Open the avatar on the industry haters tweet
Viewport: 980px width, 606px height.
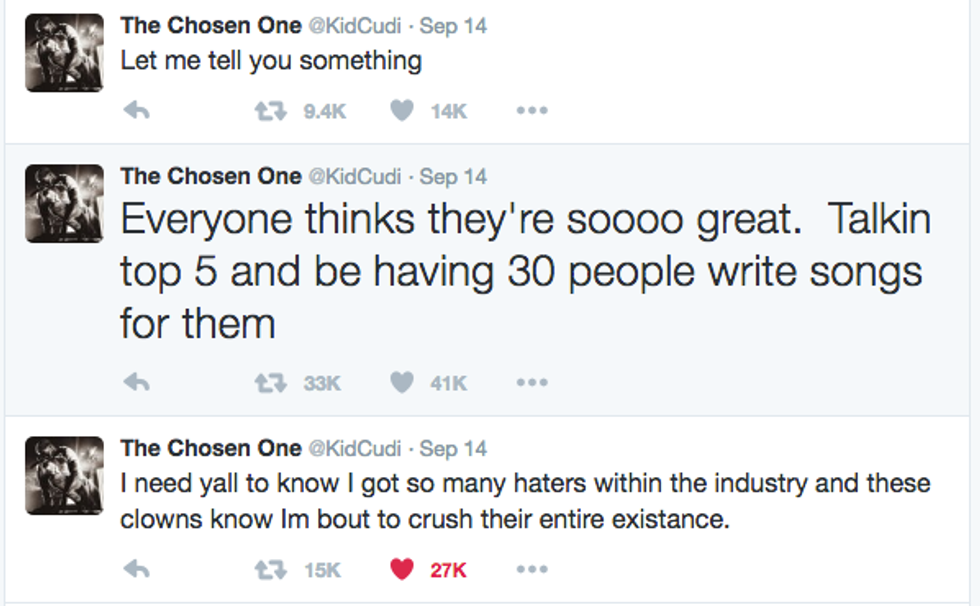click(64, 475)
